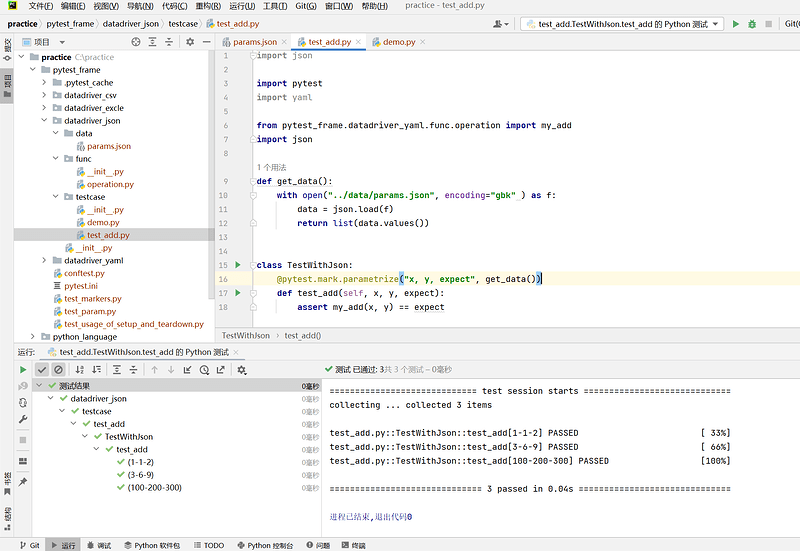
Task: Click the pin tab icon in run sidebar
Action: 23,482
